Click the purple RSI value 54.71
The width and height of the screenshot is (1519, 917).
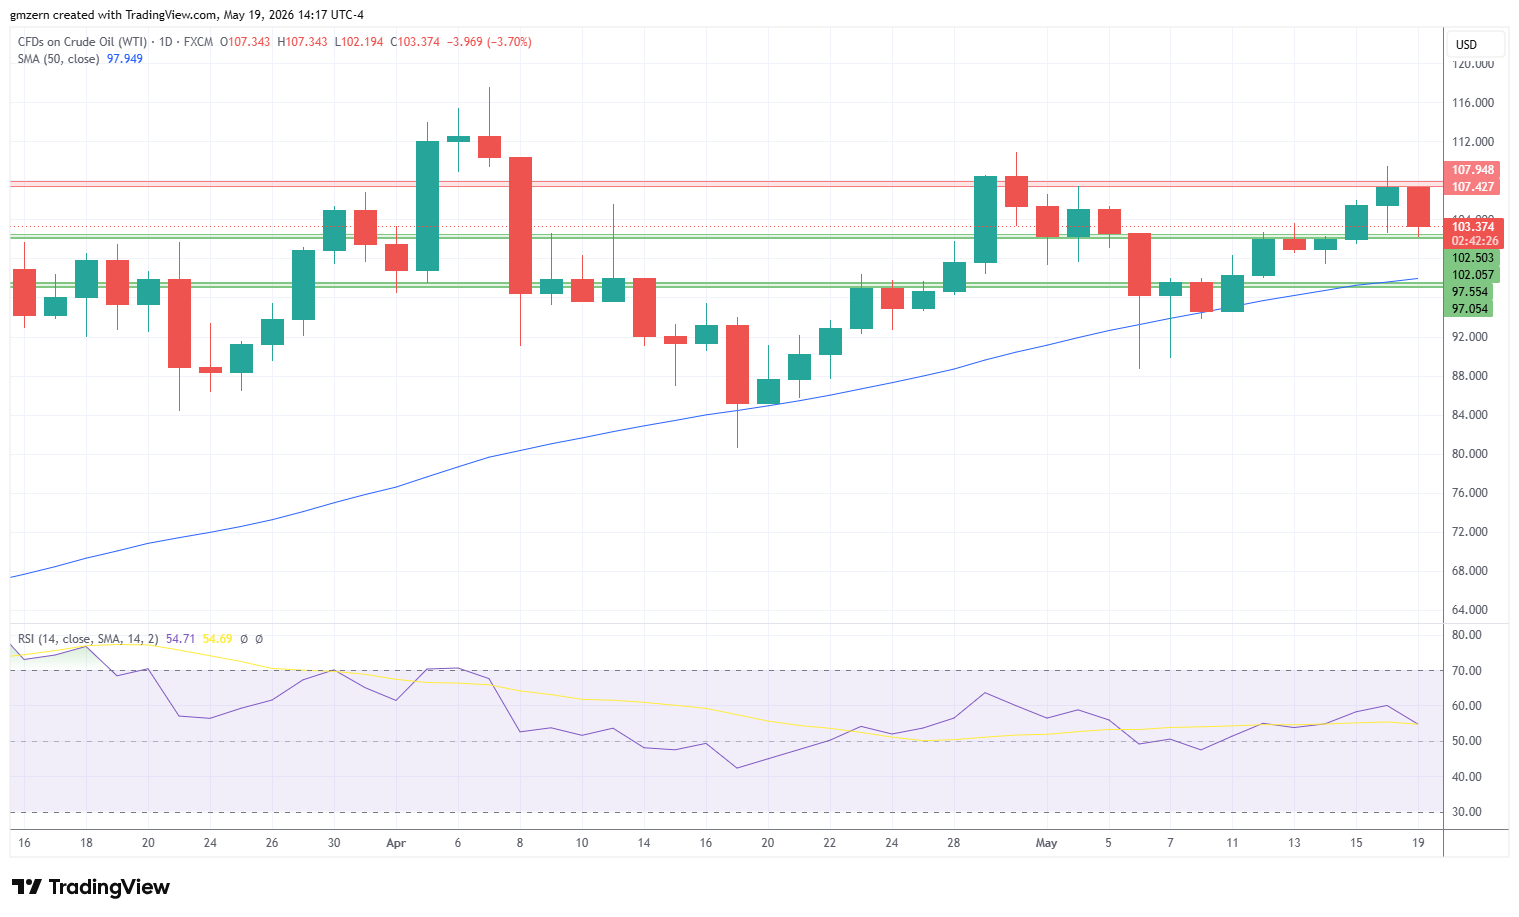pyautogui.click(x=180, y=639)
